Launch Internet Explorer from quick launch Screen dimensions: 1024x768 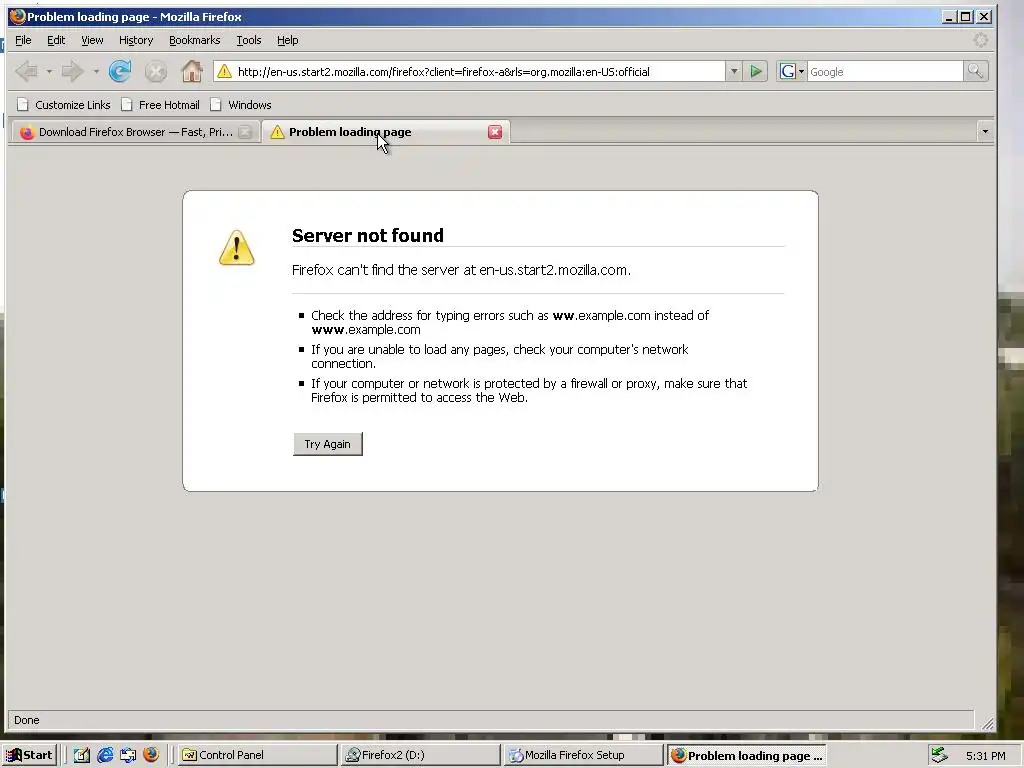(x=104, y=755)
